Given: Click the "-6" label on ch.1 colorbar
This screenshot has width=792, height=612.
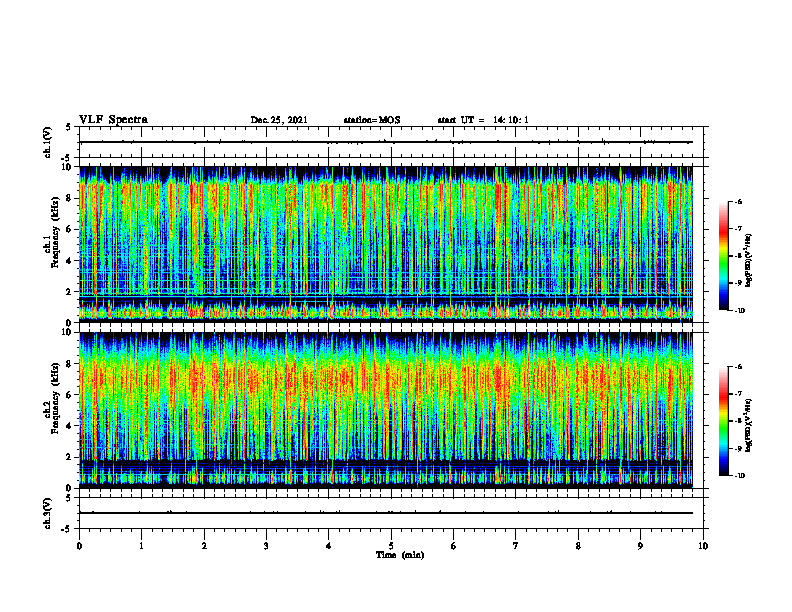Looking at the screenshot, I should click(x=739, y=201).
